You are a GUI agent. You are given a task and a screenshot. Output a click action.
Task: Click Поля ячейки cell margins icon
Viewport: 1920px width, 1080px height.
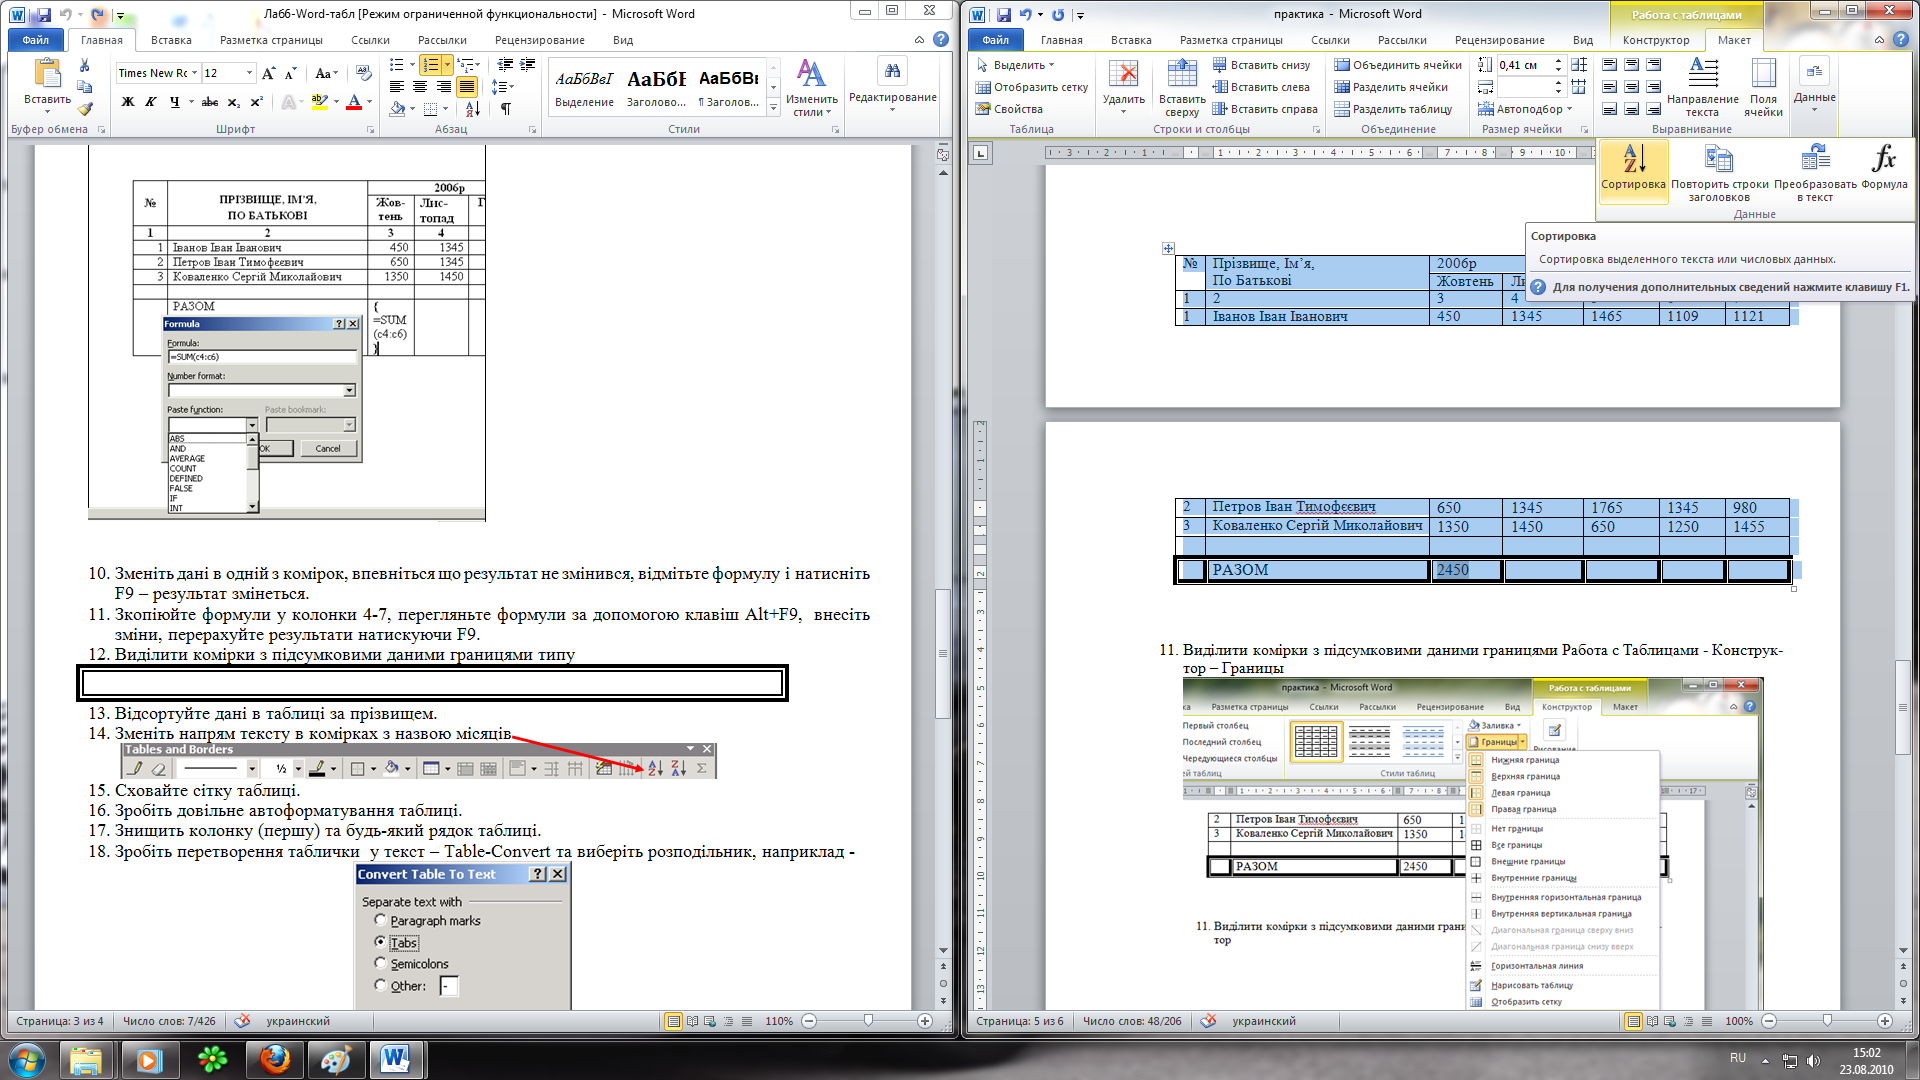coord(1763,73)
